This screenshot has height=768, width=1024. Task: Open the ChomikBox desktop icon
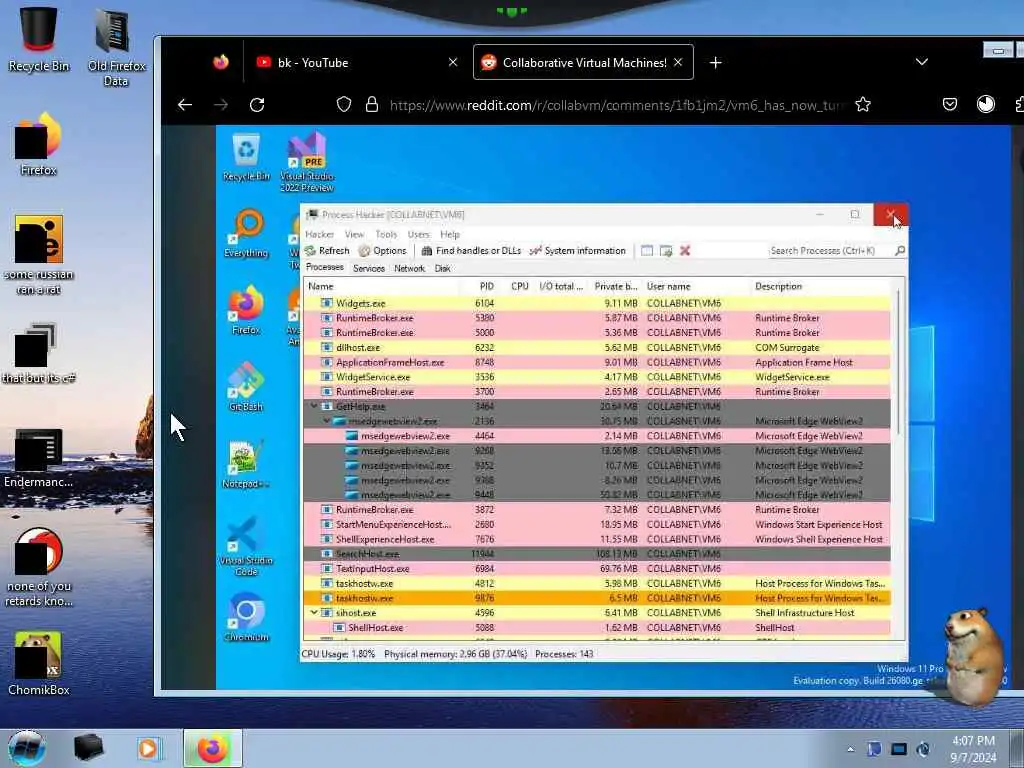pyautogui.click(x=39, y=663)
